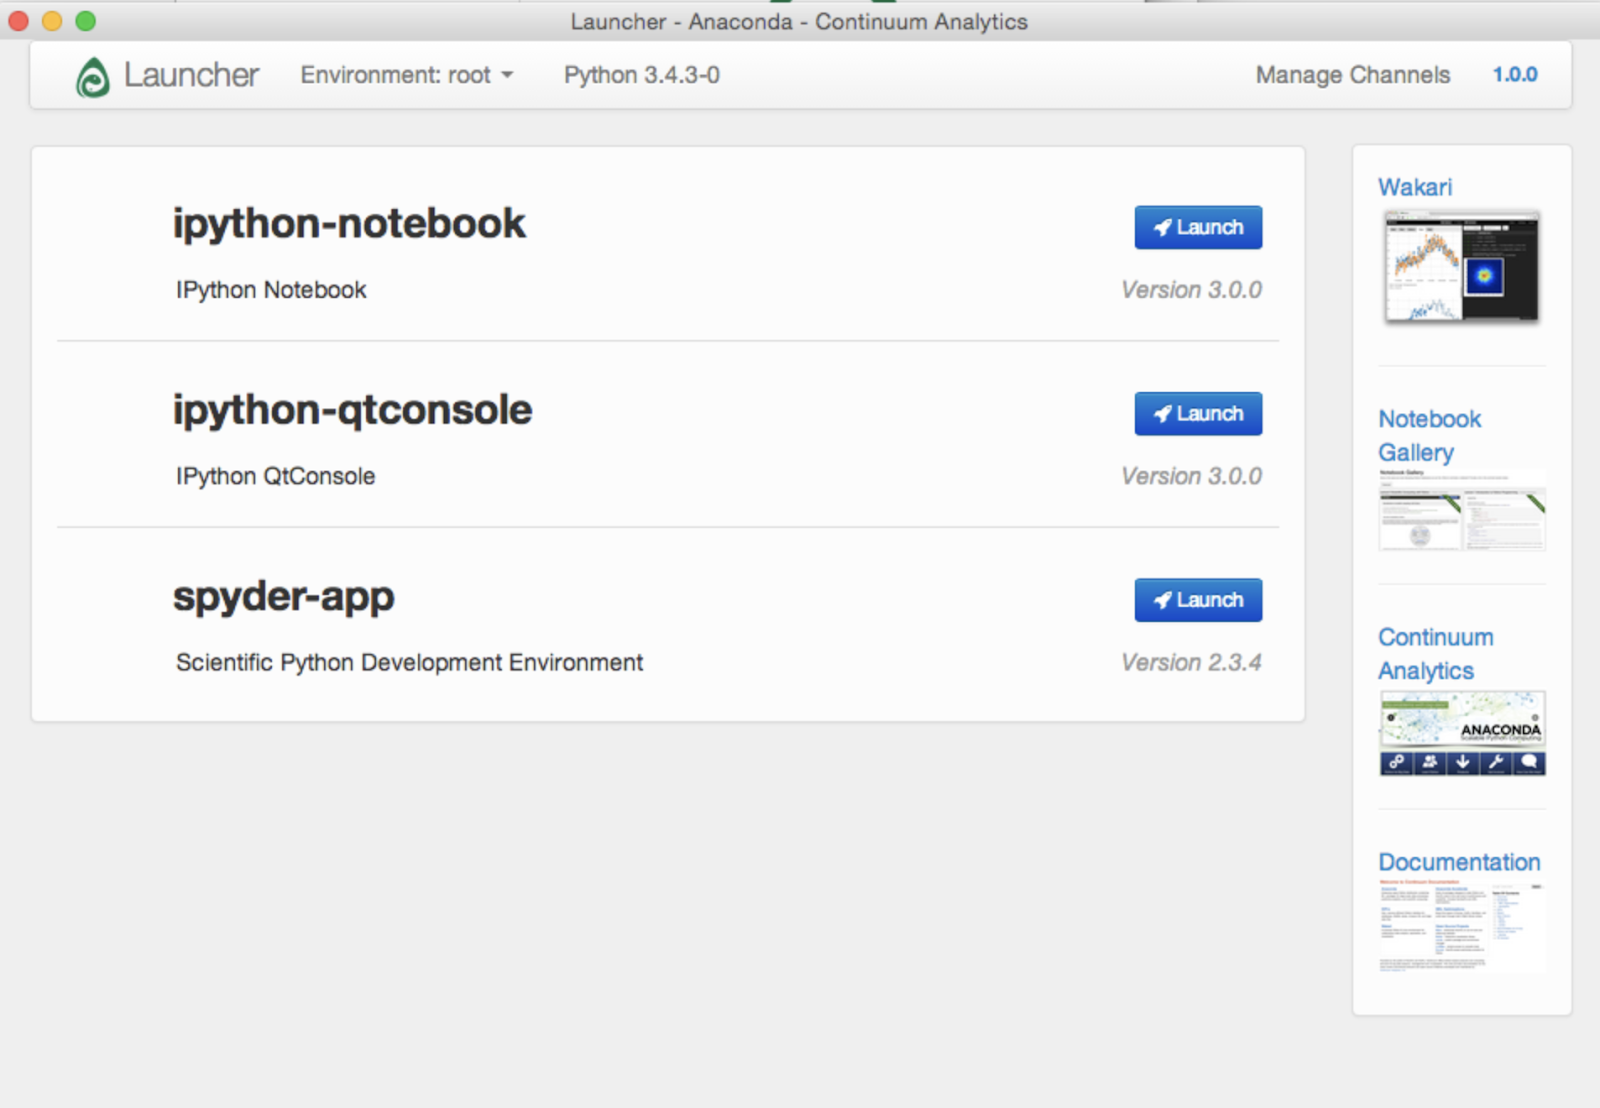Image resolution: width=1600 pixels, height=1108 pixels.
Task: Click the rocket icon on ipython-notebook Launch
Action: [1162, 227]
